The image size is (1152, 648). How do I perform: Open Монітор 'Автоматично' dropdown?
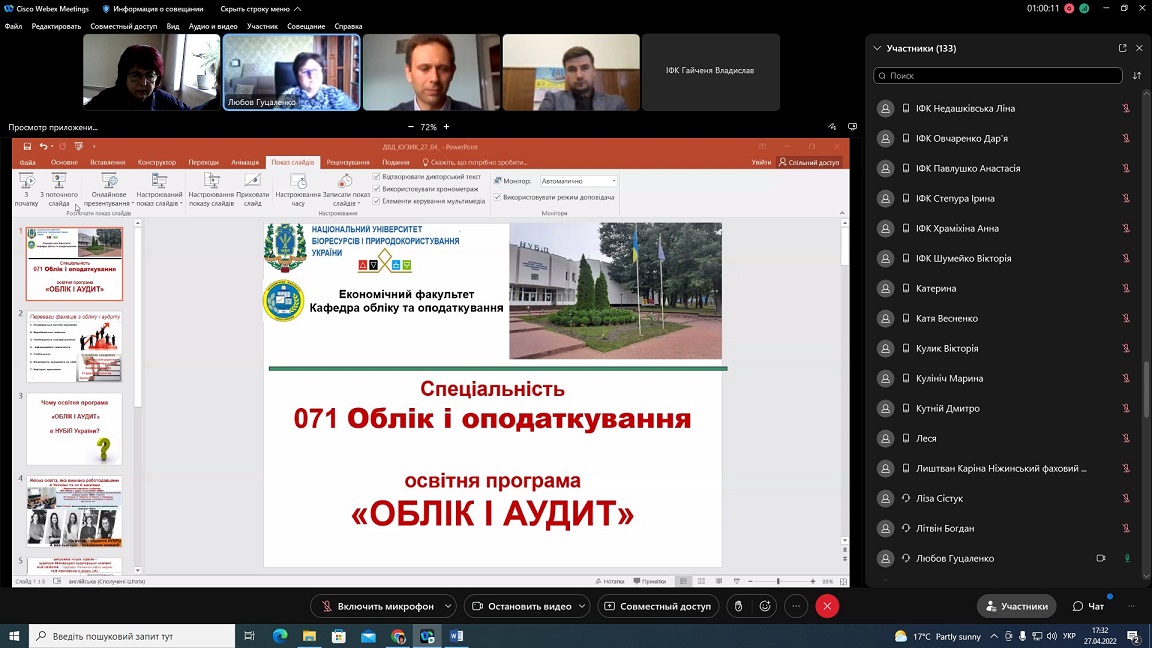pyautogui.click(x=578, y=181)
